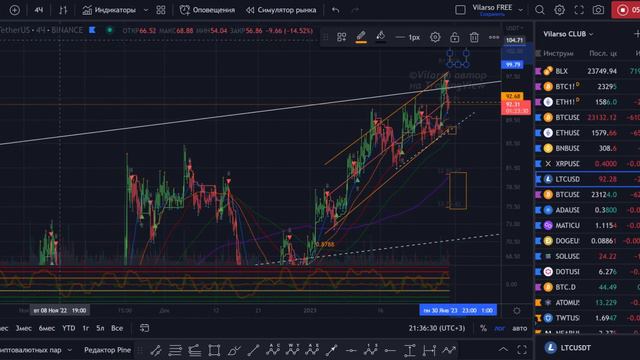Add a symbol to the watchlist

[637, 34]
